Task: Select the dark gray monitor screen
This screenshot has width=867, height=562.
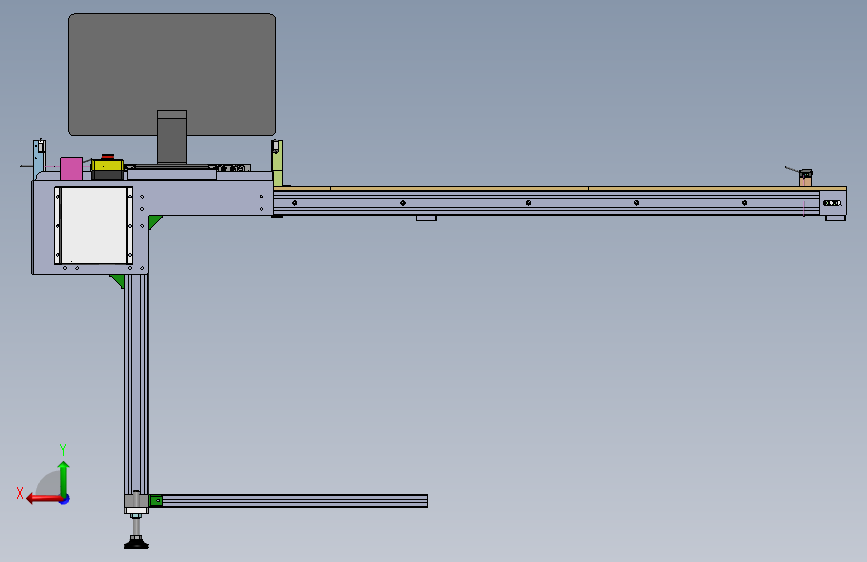Action: click(172, 74)
